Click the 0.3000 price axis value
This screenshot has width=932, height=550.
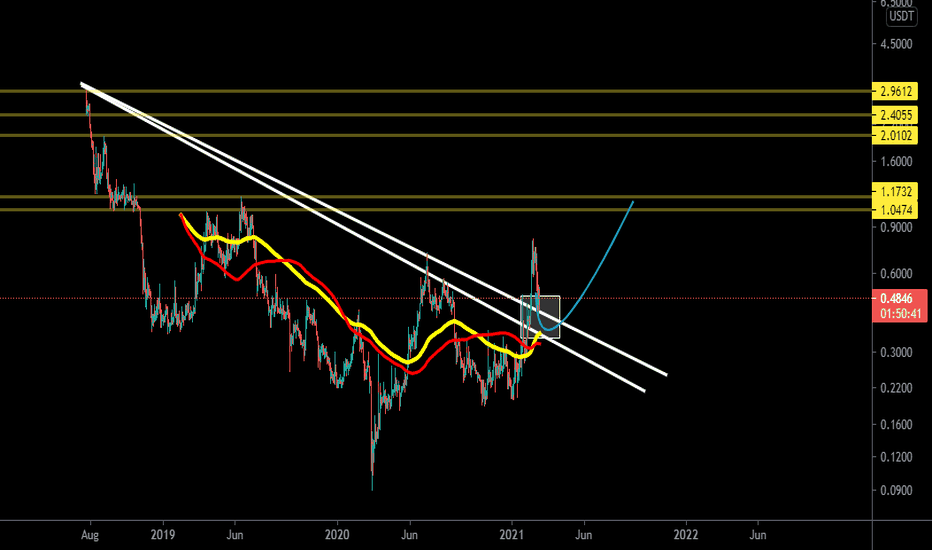[896, 353]
